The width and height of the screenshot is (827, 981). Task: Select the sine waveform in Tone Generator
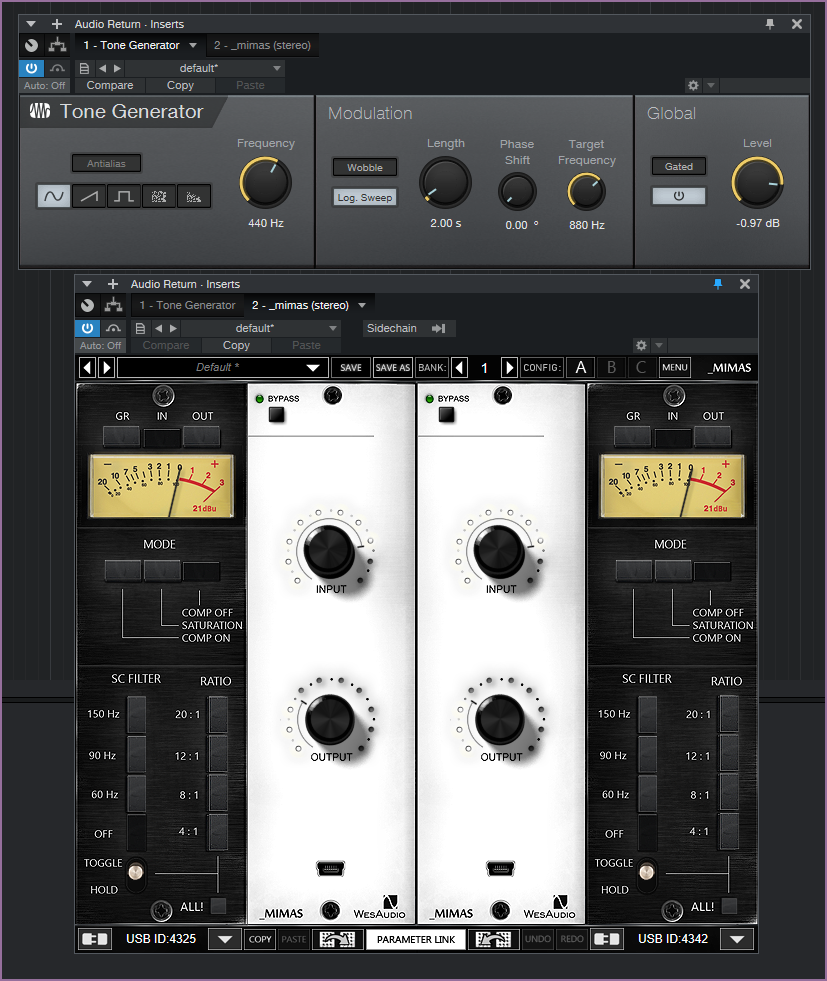tap(54, 196)
